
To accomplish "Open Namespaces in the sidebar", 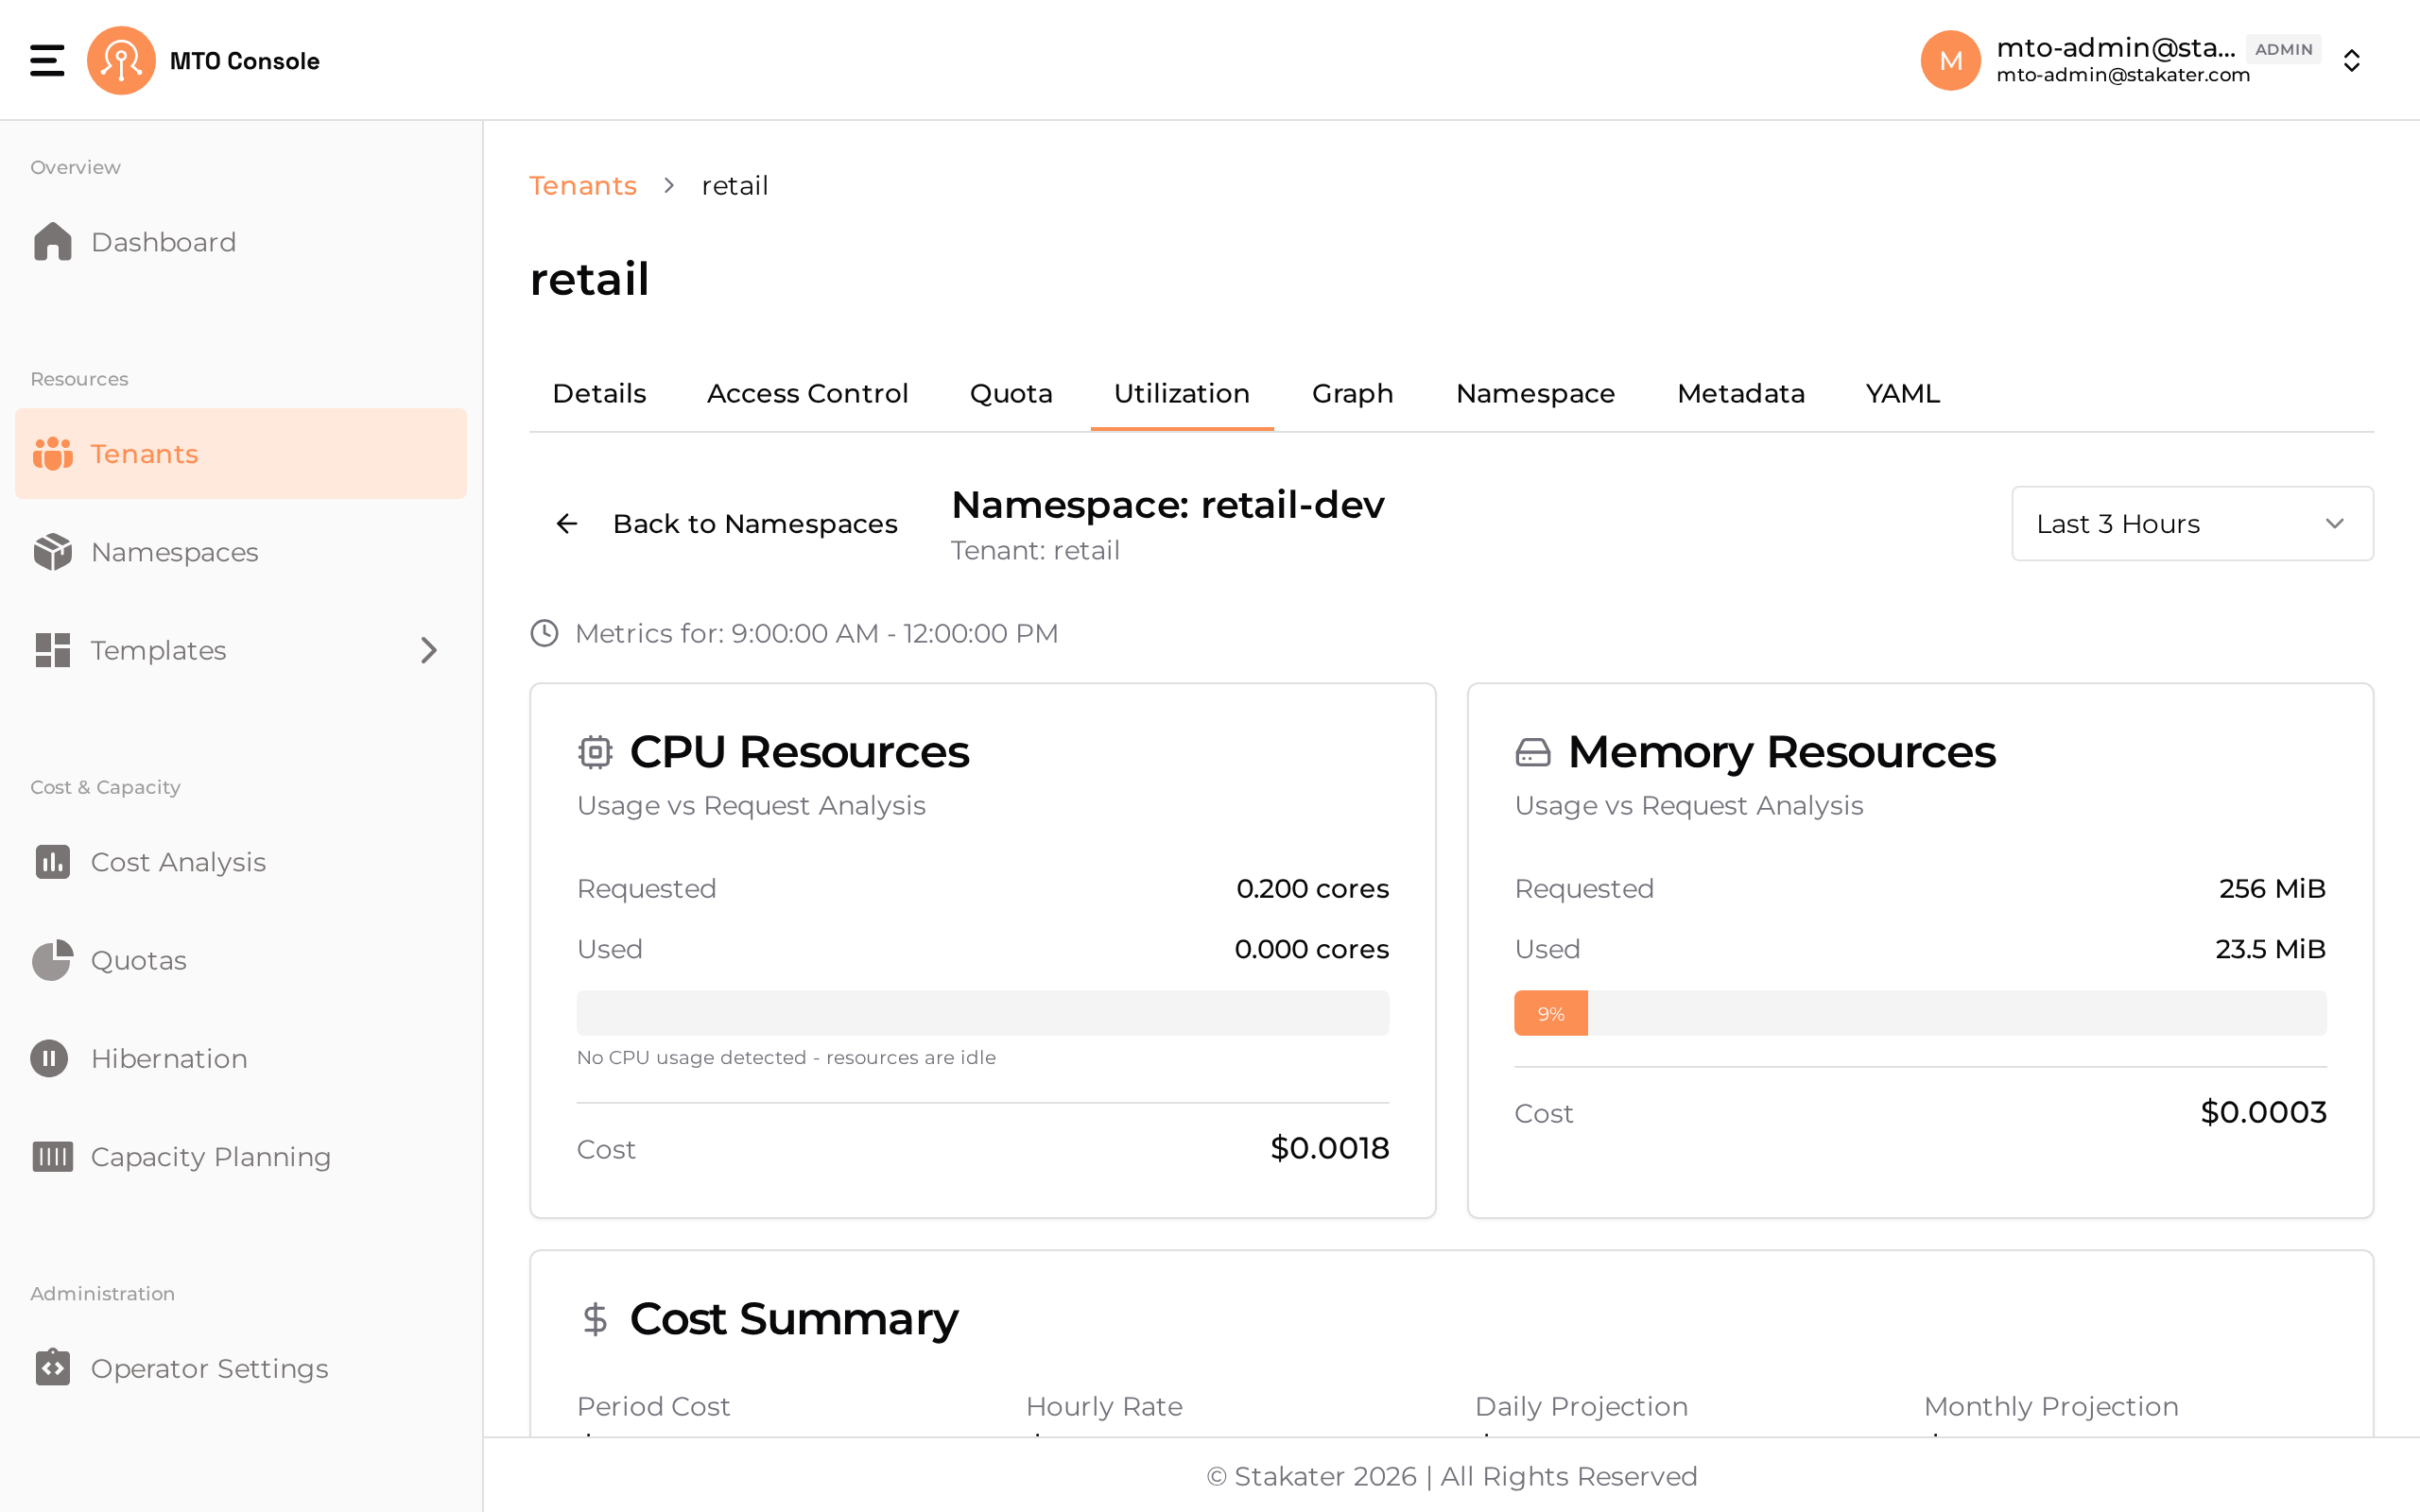I will pyautogui.click(x=241, y=552).
